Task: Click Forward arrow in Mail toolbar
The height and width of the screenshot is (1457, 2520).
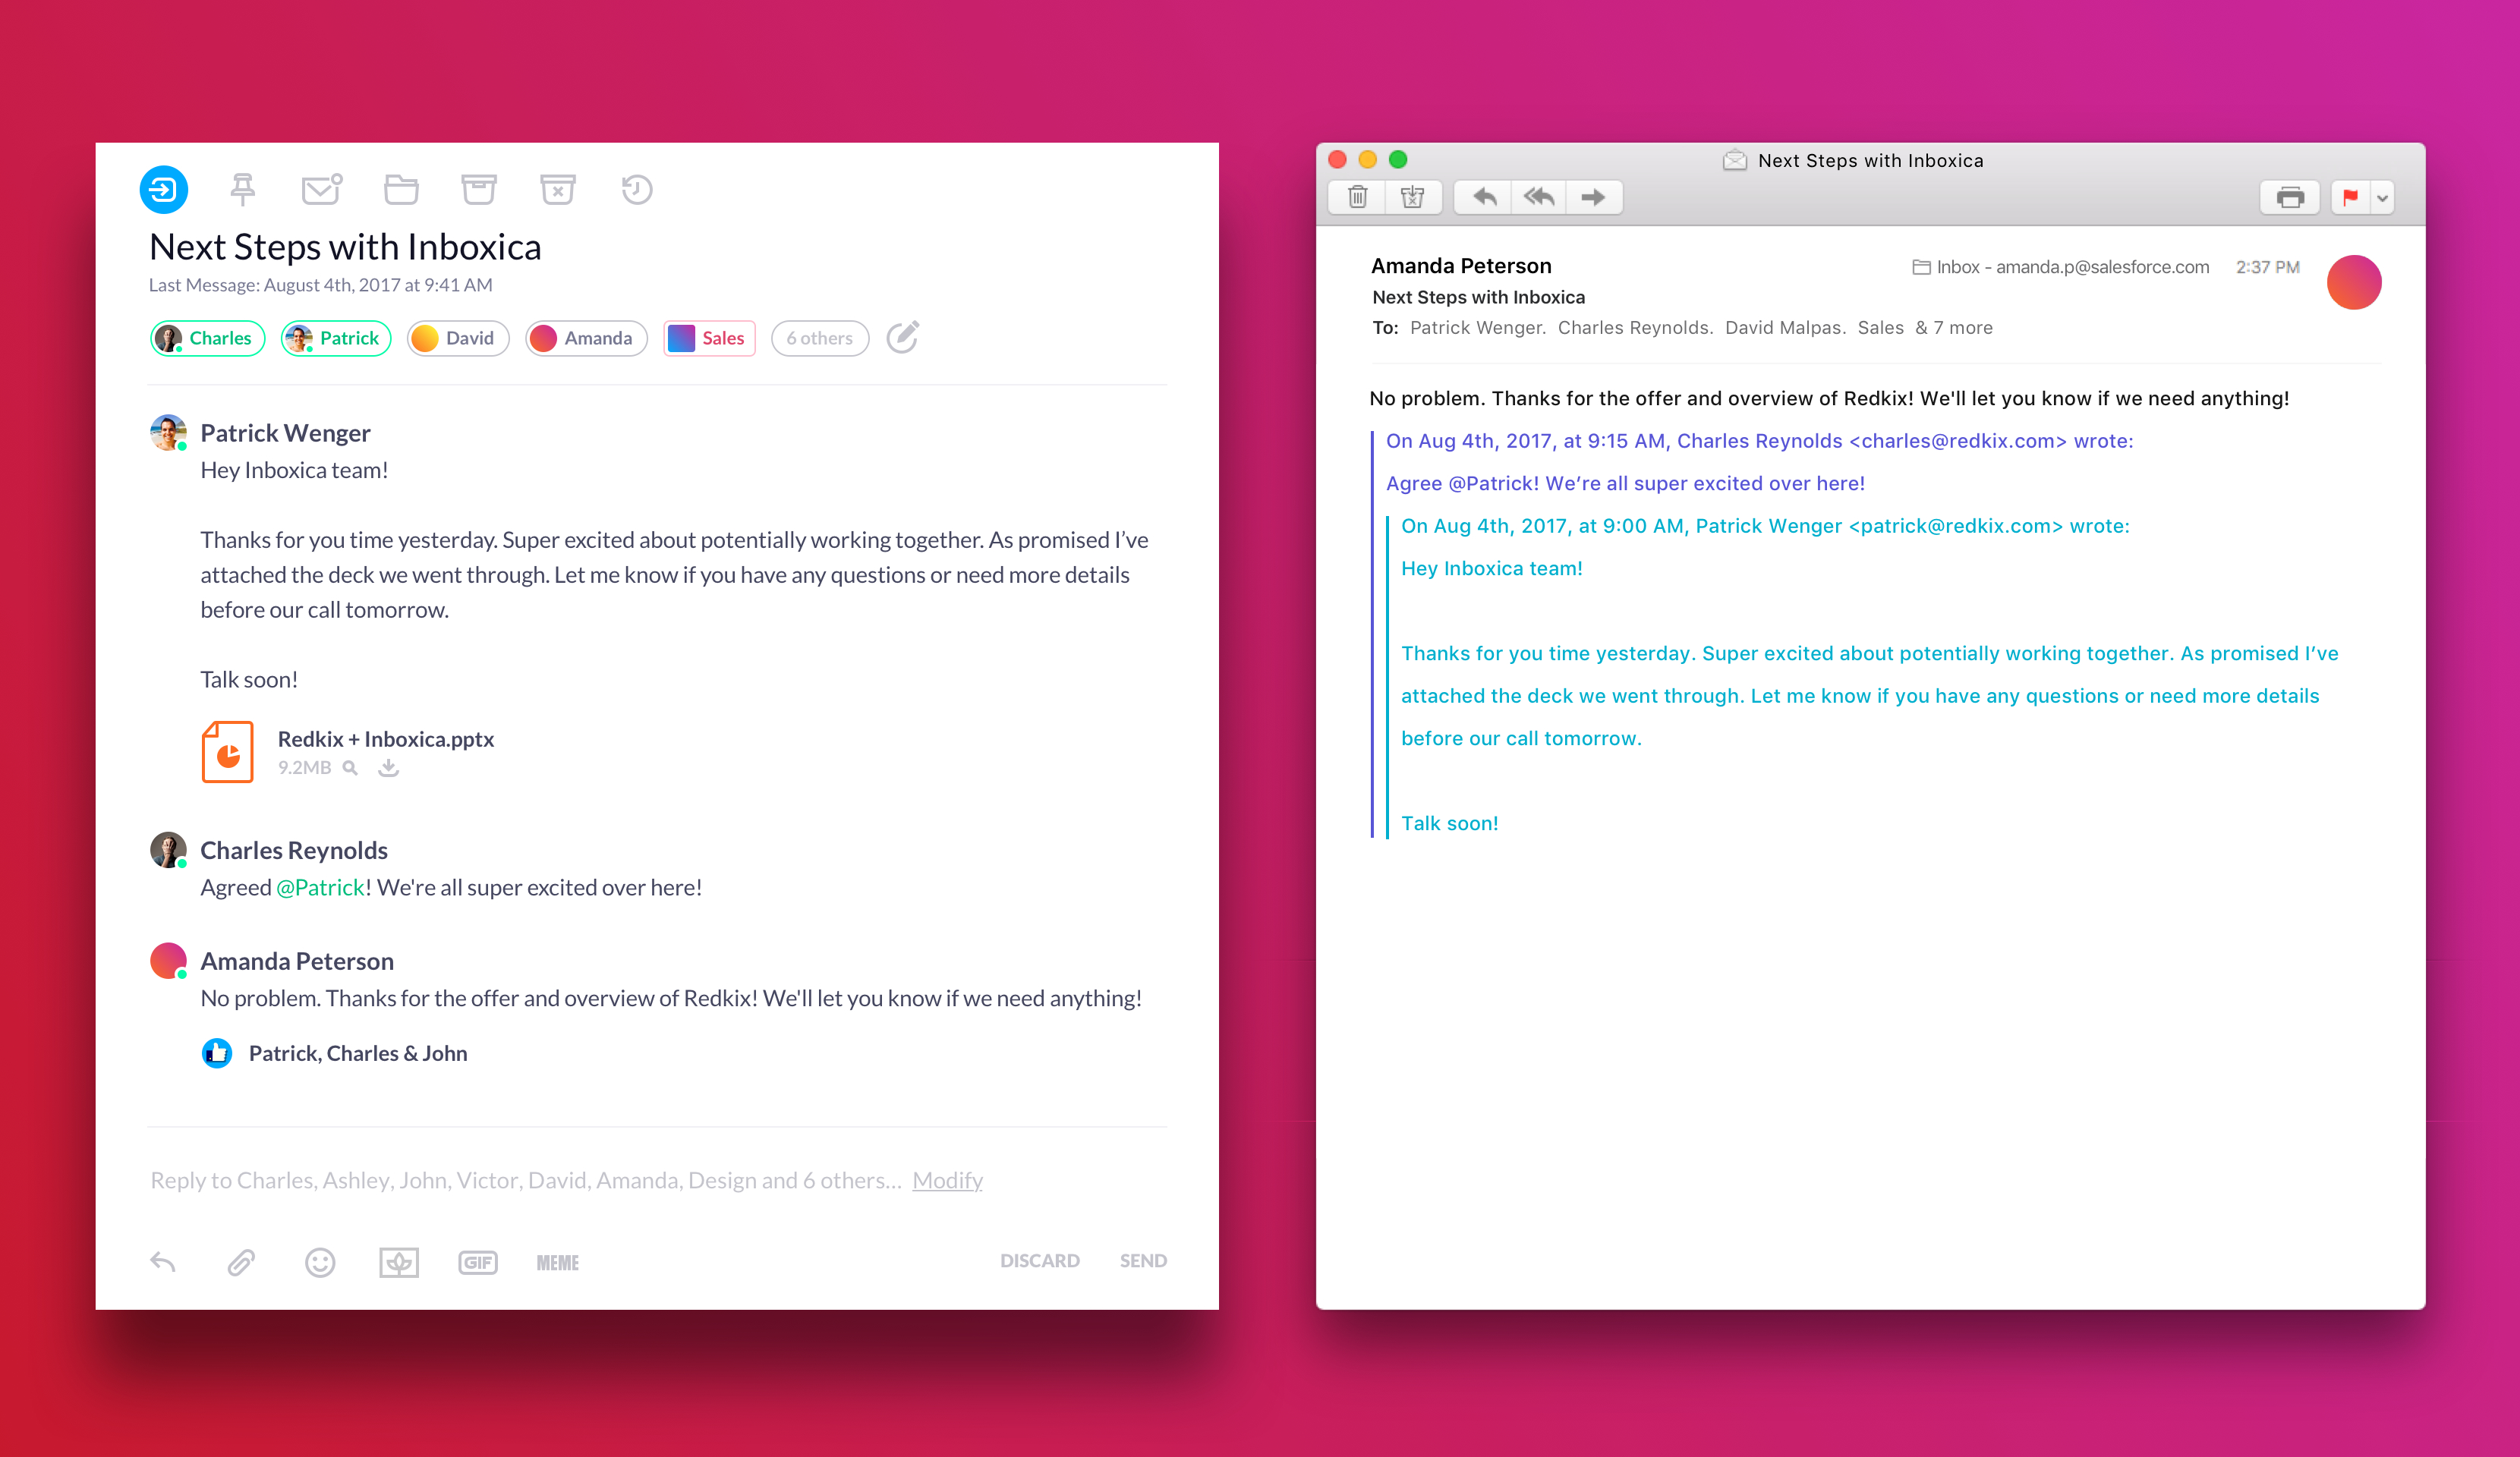Action: point(1594,197)
